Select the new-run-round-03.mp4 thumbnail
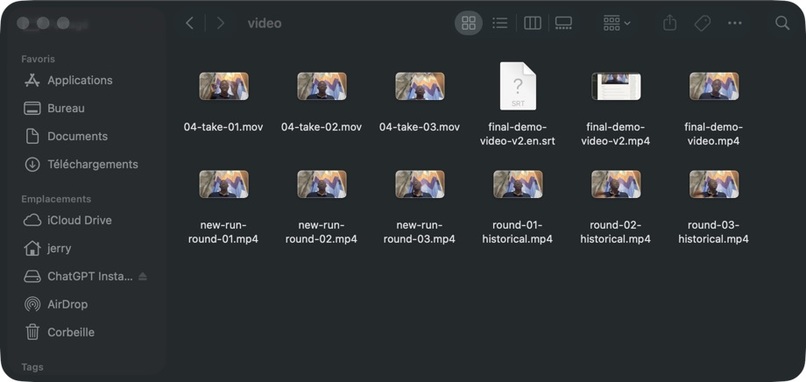 [419, 184]
